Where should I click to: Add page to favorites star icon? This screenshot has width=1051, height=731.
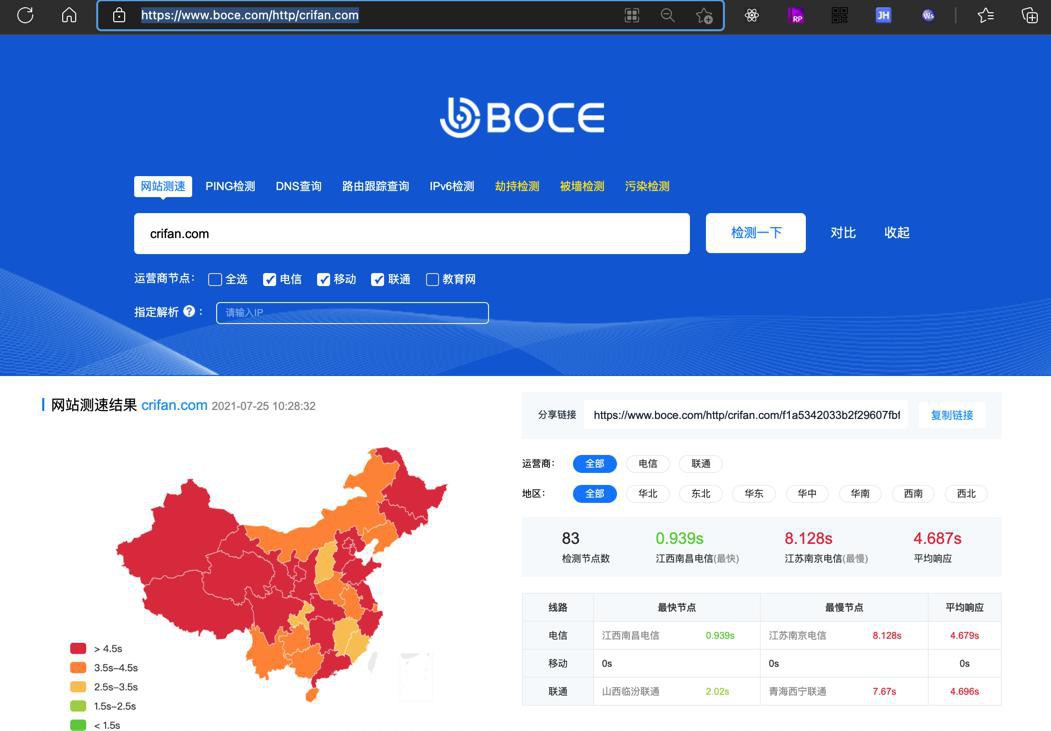tap(704, 15)
